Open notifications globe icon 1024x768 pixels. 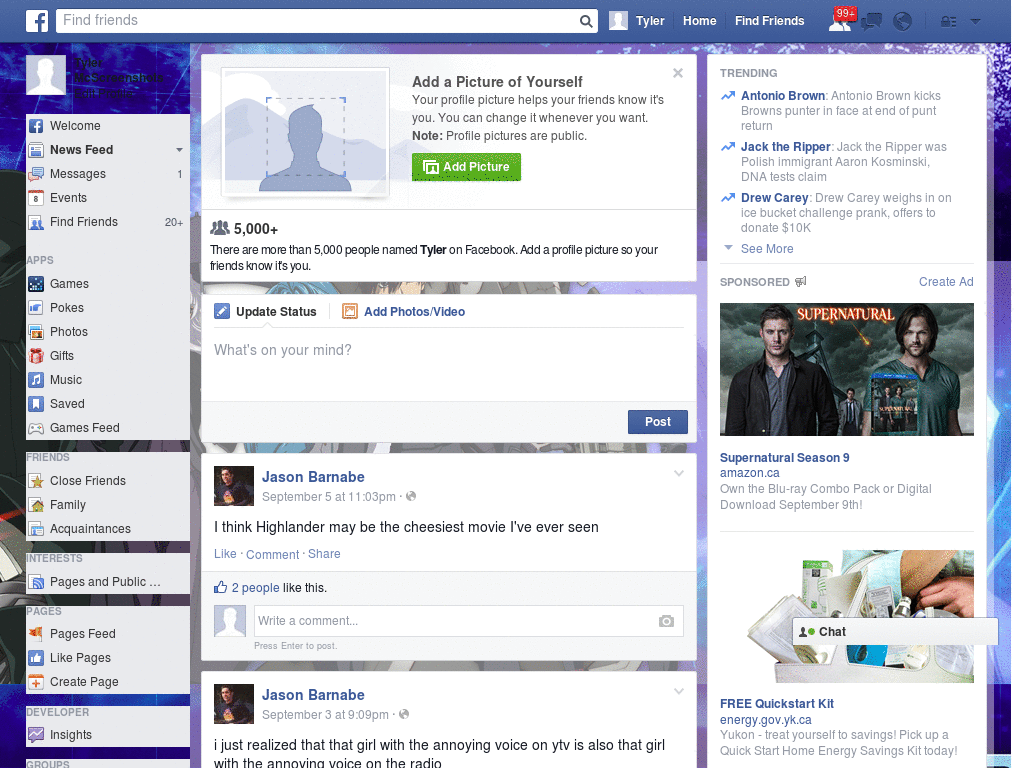coord(903,22)
